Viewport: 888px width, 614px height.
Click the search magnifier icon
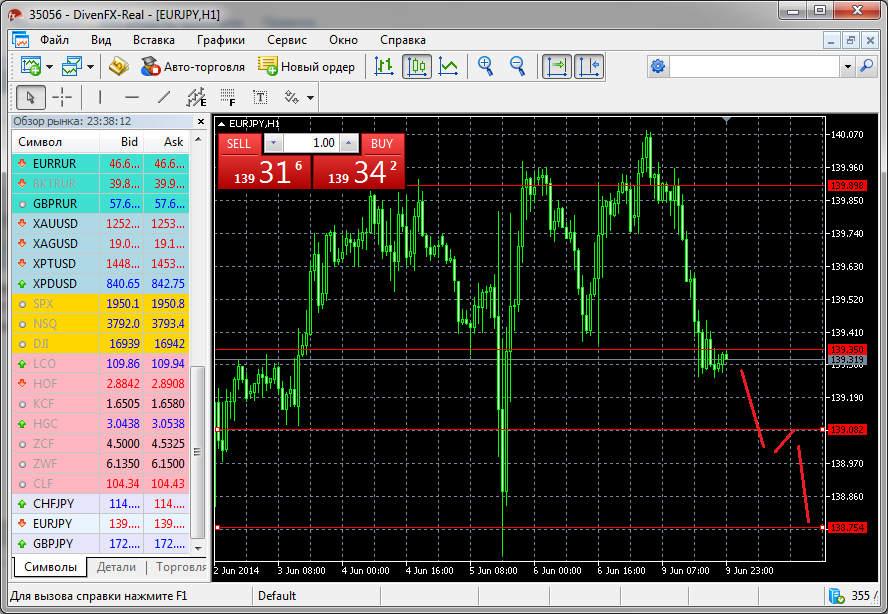(866, 66)
